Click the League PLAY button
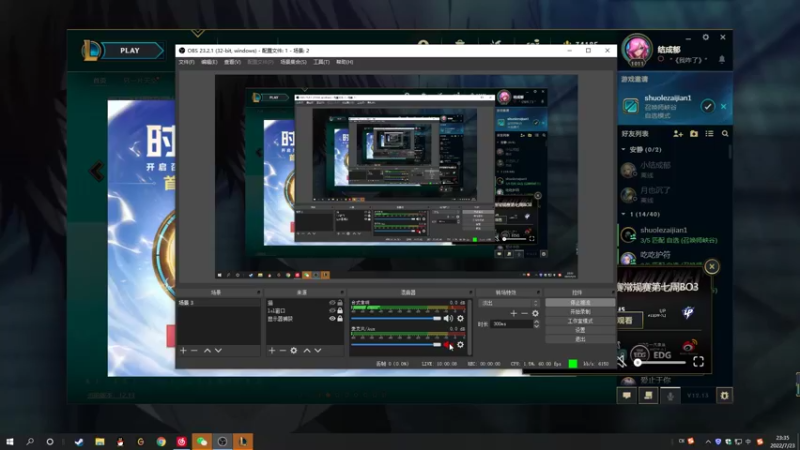The height and width of the screenshot is (450, 800). tap(130, 51)
